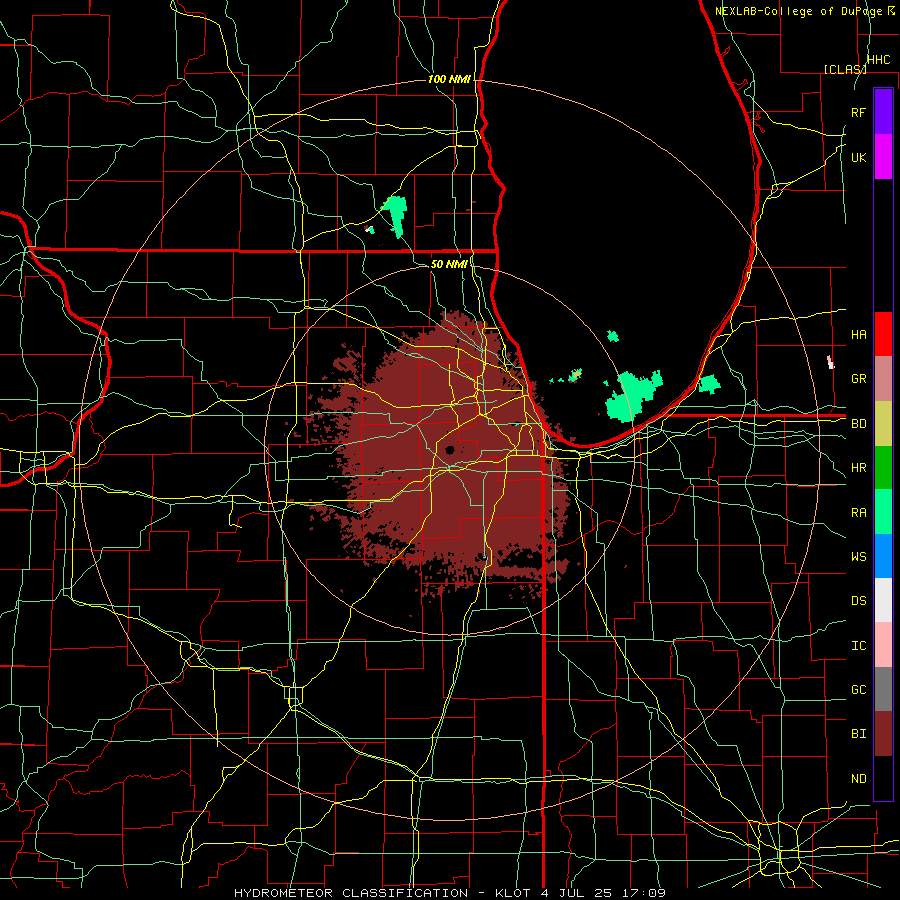Select the BD yellow legend block
Viewport: 900px width, 900px height.
click(x=883, y=424)
